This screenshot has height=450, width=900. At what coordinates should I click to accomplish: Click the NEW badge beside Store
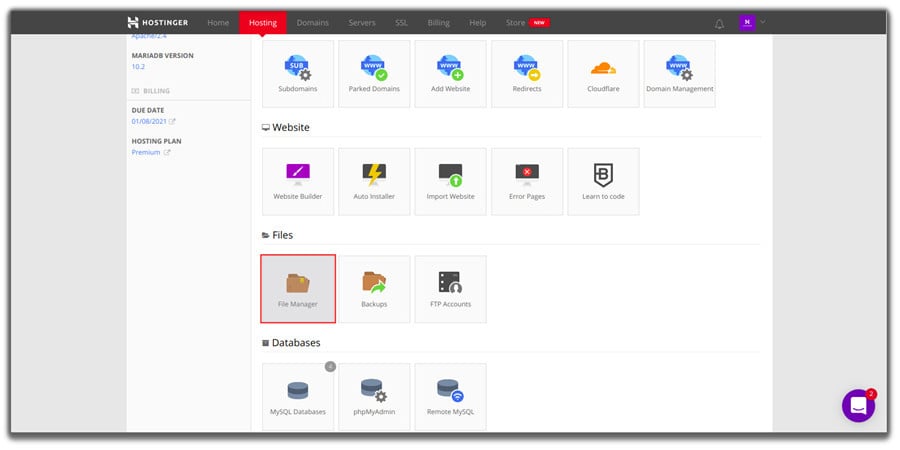540,23
